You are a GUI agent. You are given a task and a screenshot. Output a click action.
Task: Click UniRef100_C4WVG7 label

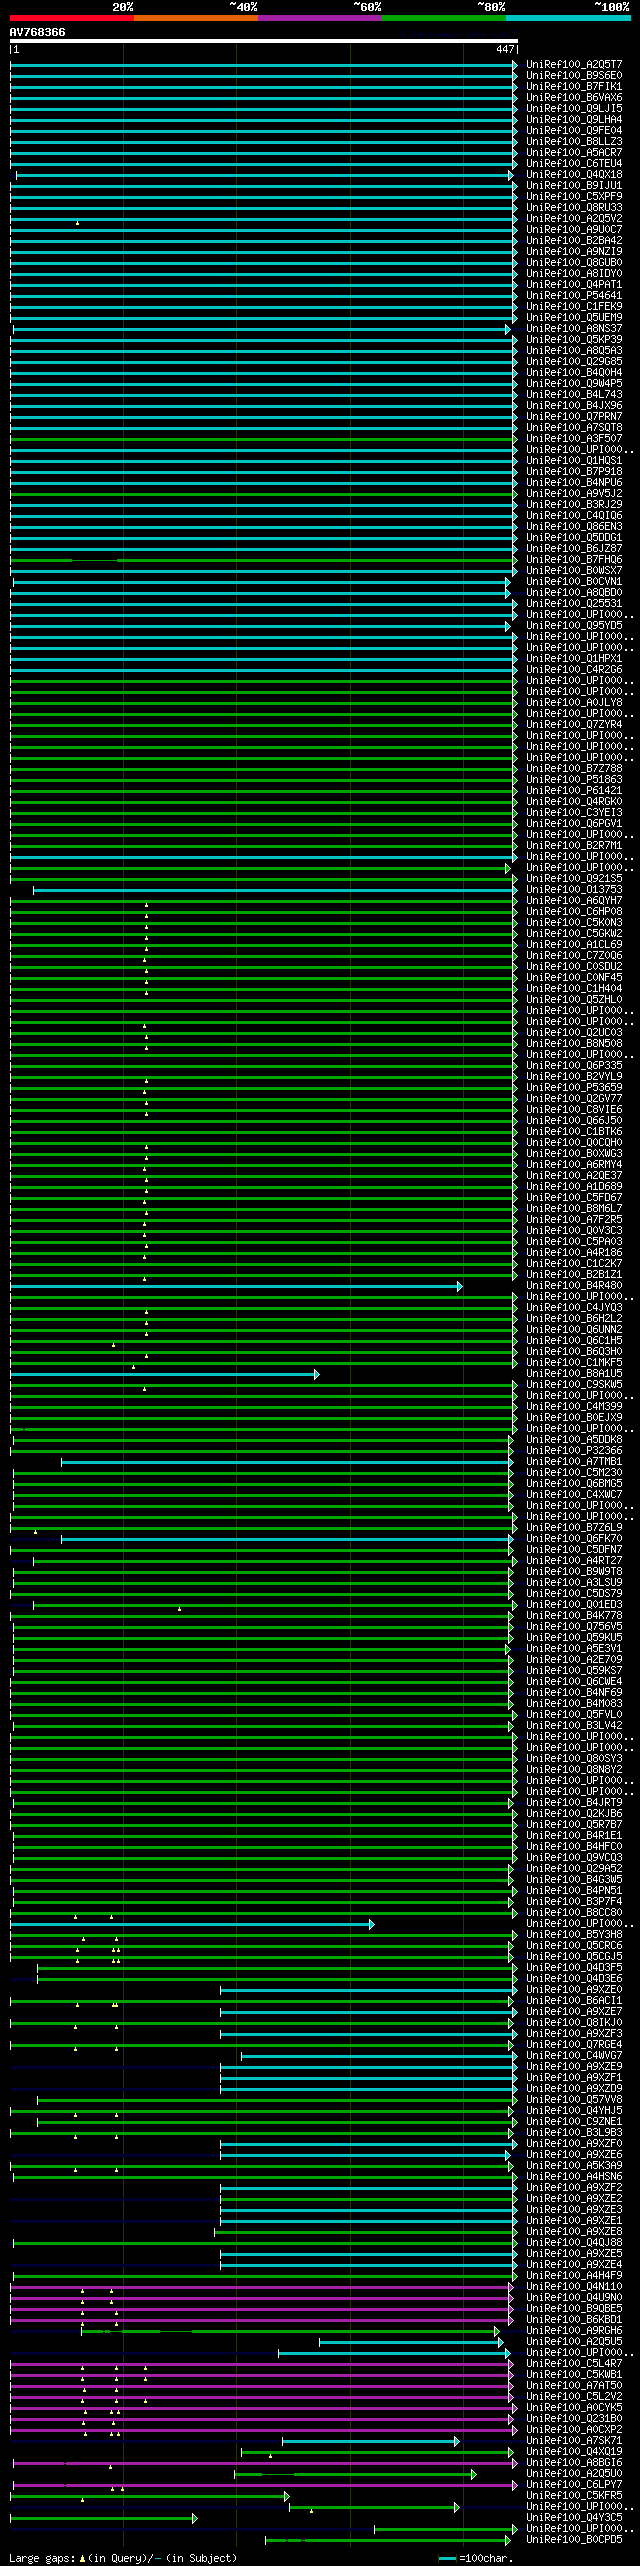tap(574, 2056)
